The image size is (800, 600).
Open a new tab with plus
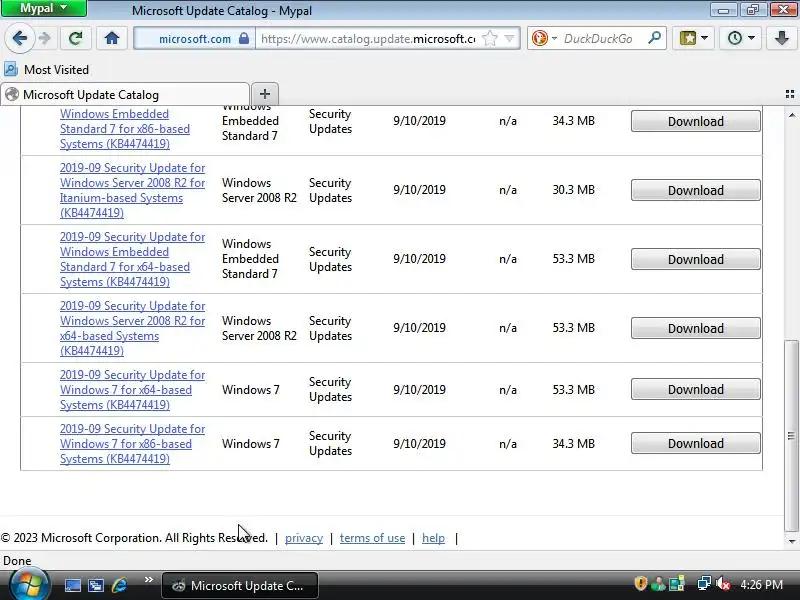pyautogui.click(x=264, y=94)
